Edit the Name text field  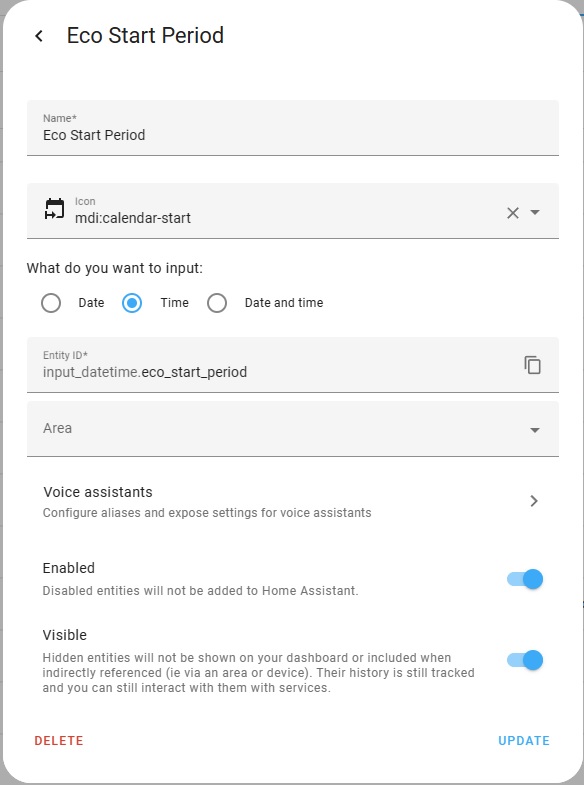pyautogui.click(x=293, y=128)
